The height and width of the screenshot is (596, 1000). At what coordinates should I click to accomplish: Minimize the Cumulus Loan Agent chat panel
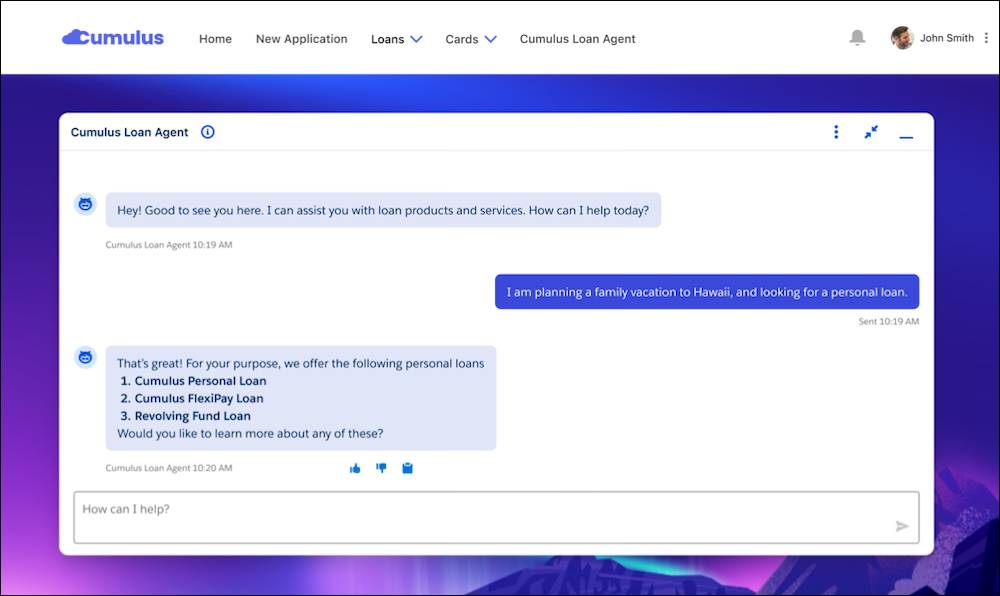click(906, 136)
